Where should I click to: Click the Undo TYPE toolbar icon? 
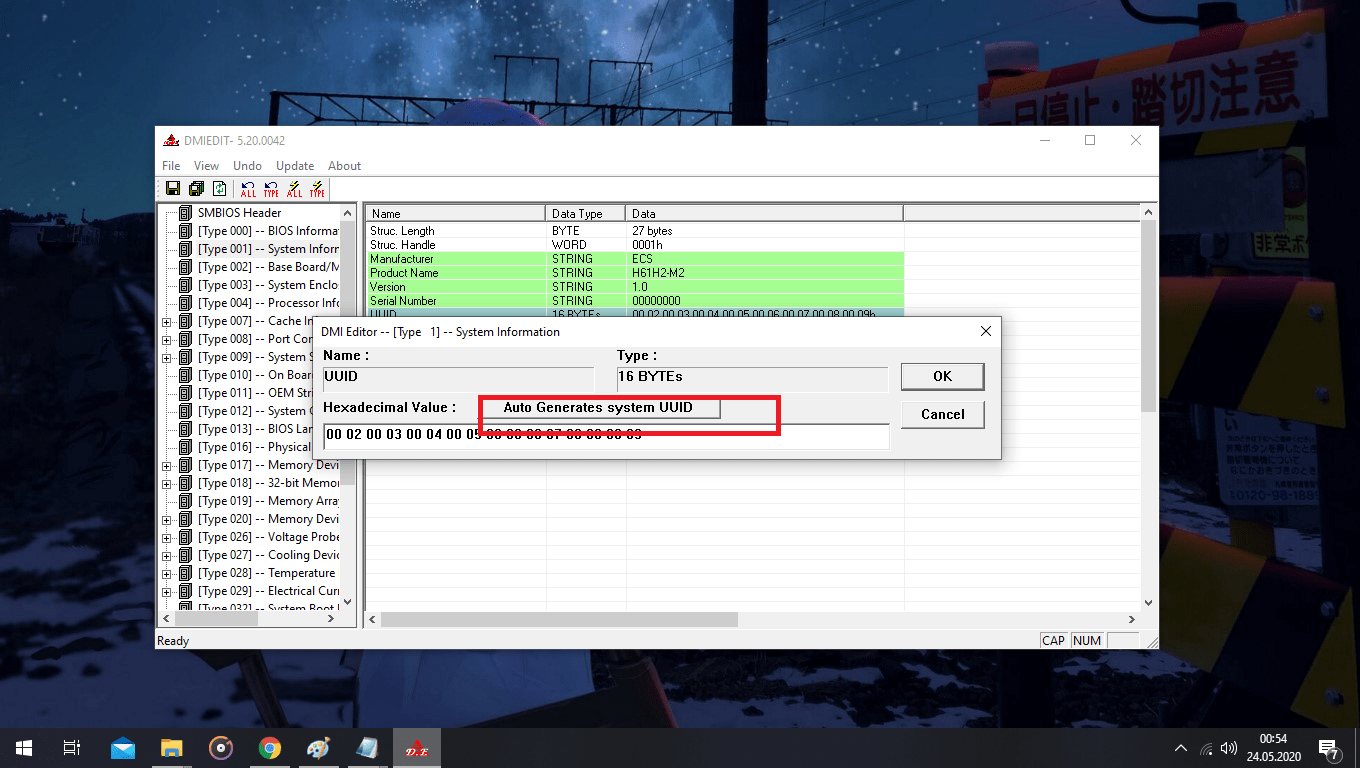tap(271, 189)
